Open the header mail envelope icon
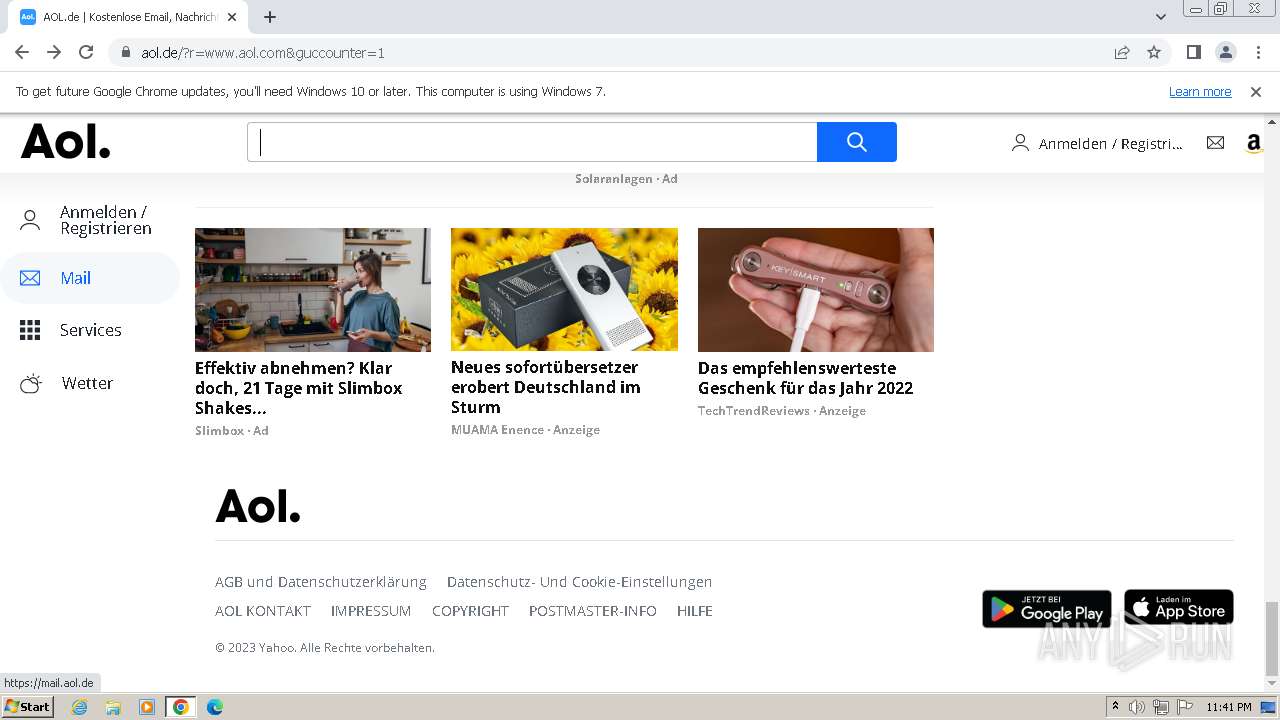Screen dimensions: 1280x720 click(1215, 143)
